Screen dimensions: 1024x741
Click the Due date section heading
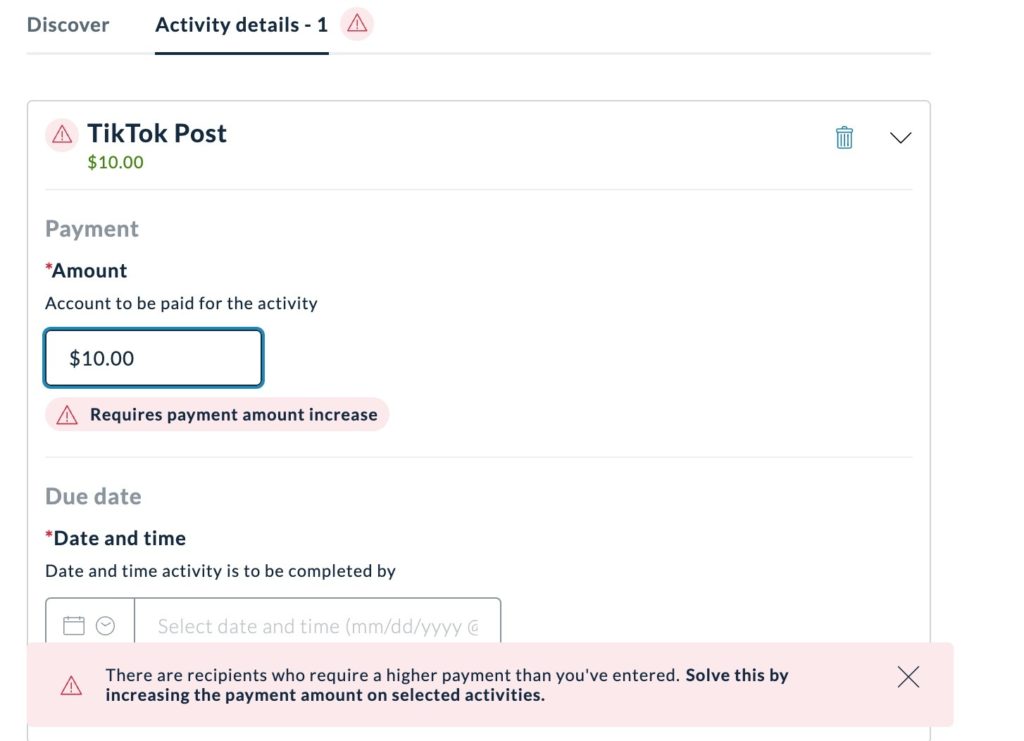(93, 496)
